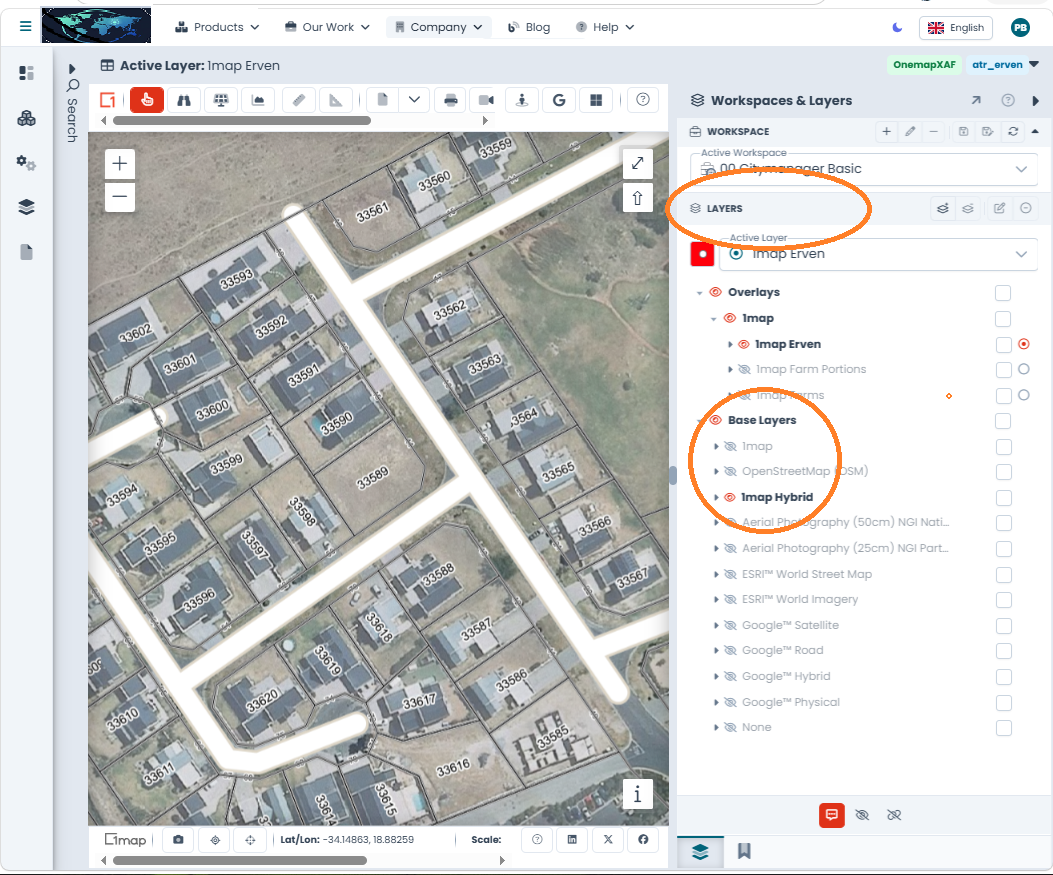The width and height of the screenshot is (1053, 875).
Task: Share map on X
Action: (608, 839)
